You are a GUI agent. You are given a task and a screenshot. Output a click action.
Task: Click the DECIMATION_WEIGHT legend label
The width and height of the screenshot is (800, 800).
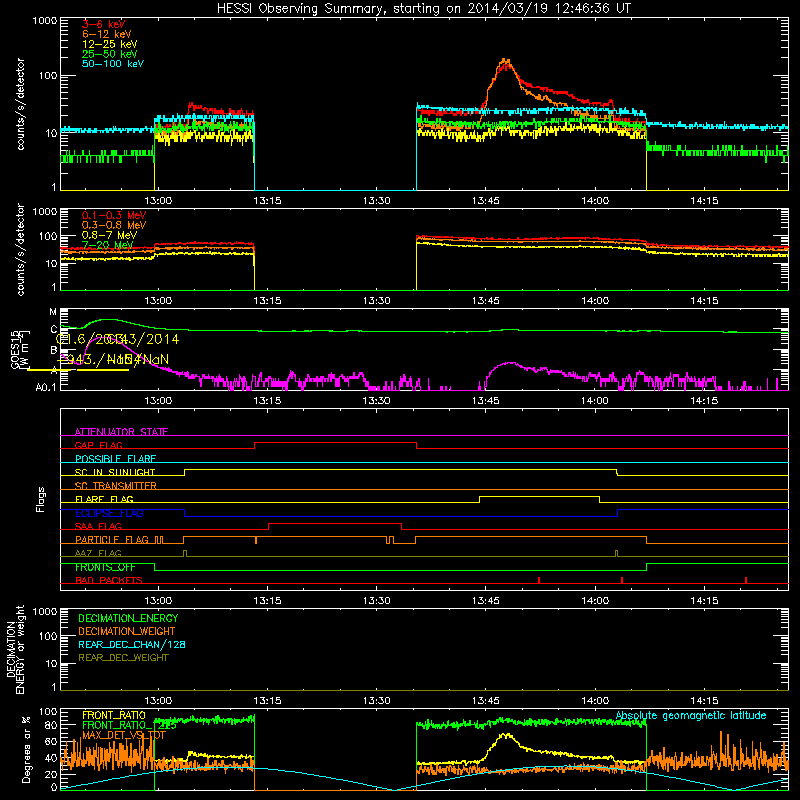tap(127, 631)
